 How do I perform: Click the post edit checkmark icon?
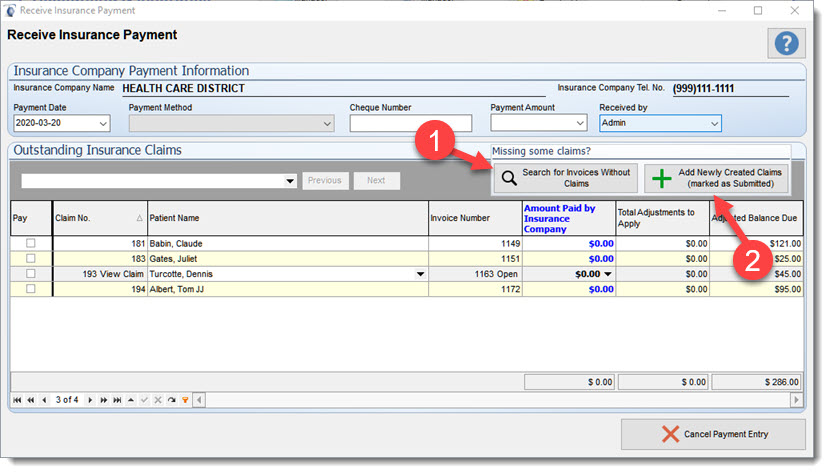tap(144, 400)
